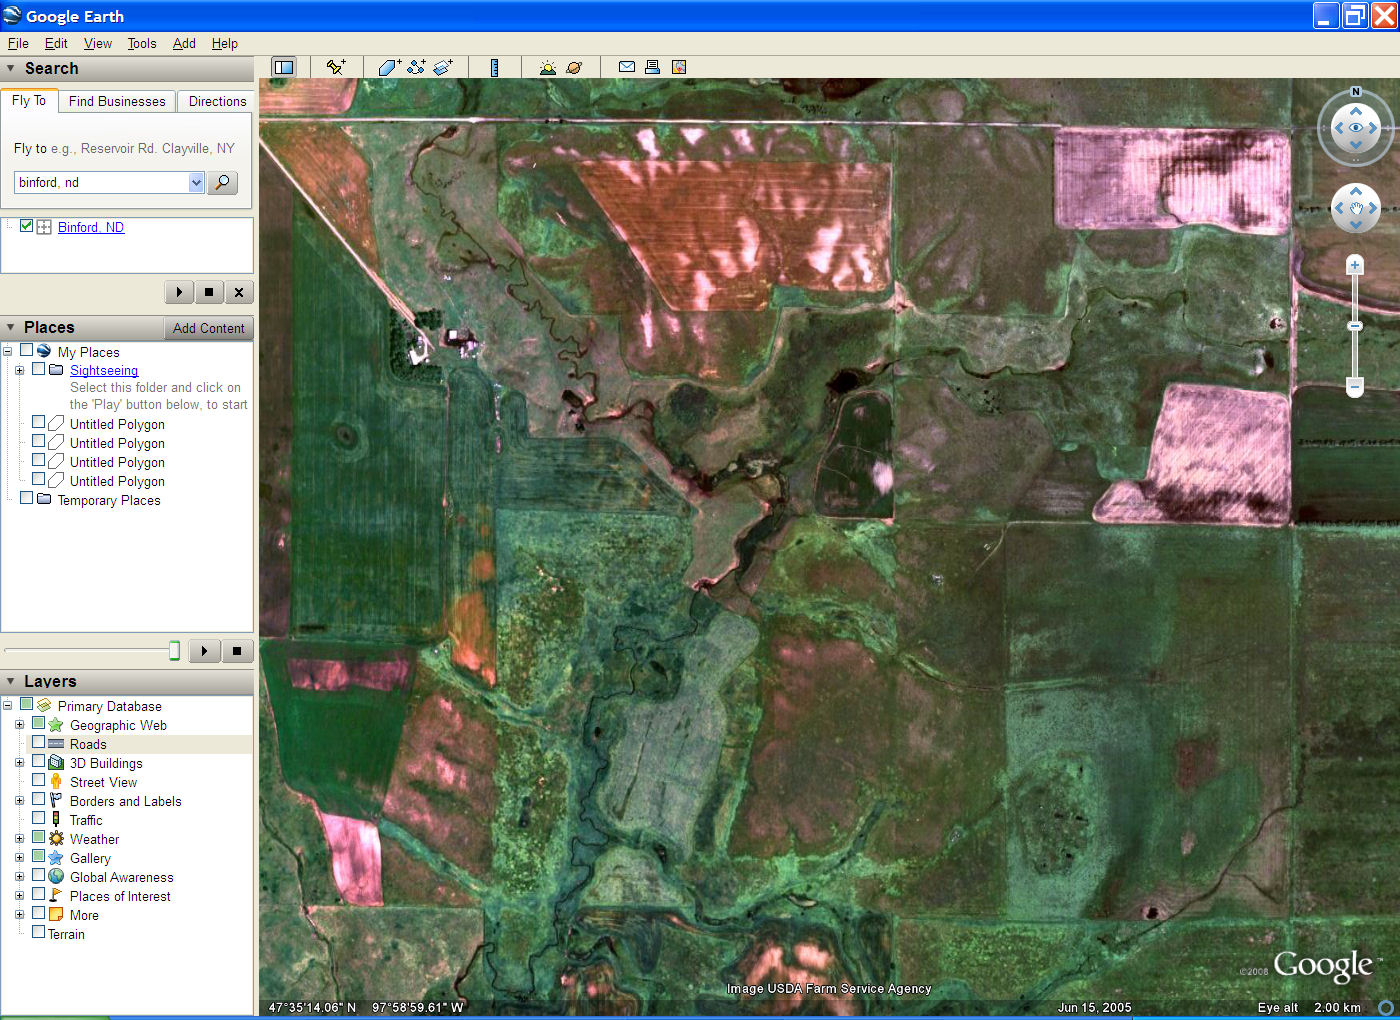
Task: Click Places panel stop button
Action: [237, 651]
